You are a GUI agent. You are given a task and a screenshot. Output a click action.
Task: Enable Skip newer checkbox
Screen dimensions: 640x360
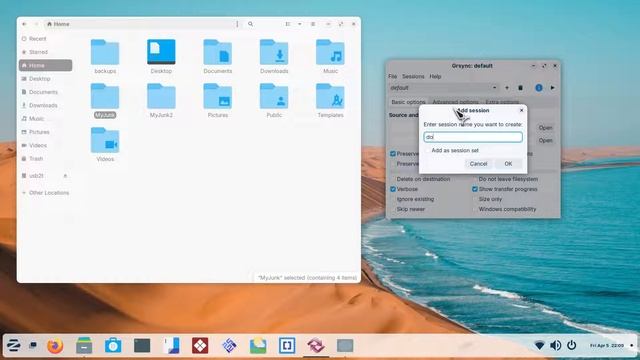coord(393,209)
